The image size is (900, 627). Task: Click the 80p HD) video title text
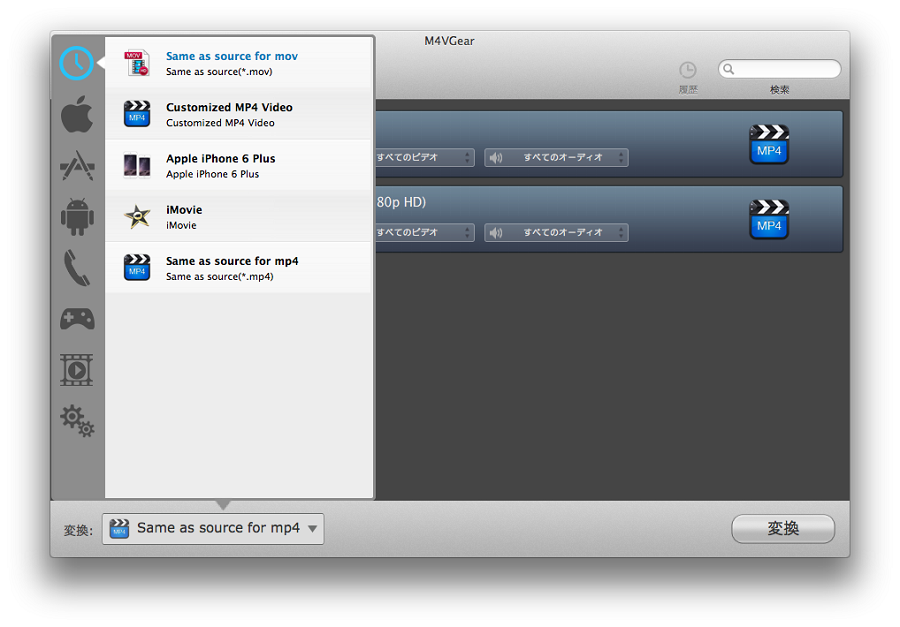pyautogui.click(x=401, y=202)
